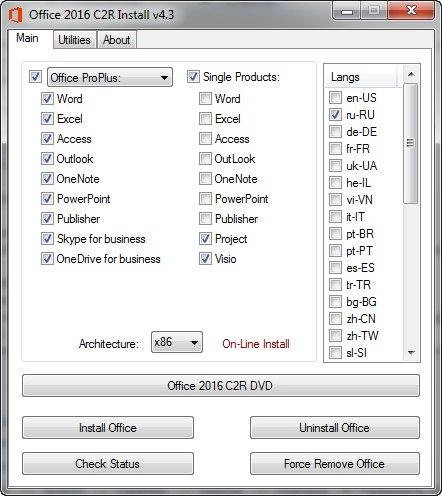Viewport: 442px width, 496px height.
Task: Click the Install Office button
Action: 108,427
